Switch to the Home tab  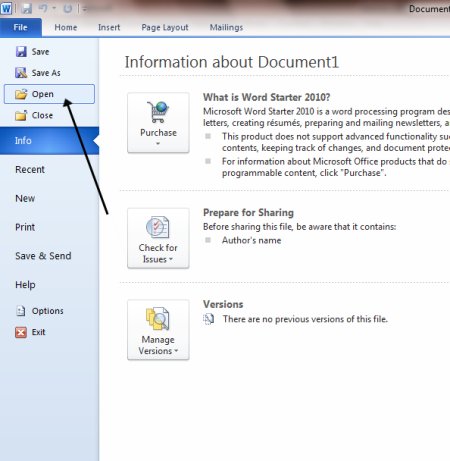(66, 27)
